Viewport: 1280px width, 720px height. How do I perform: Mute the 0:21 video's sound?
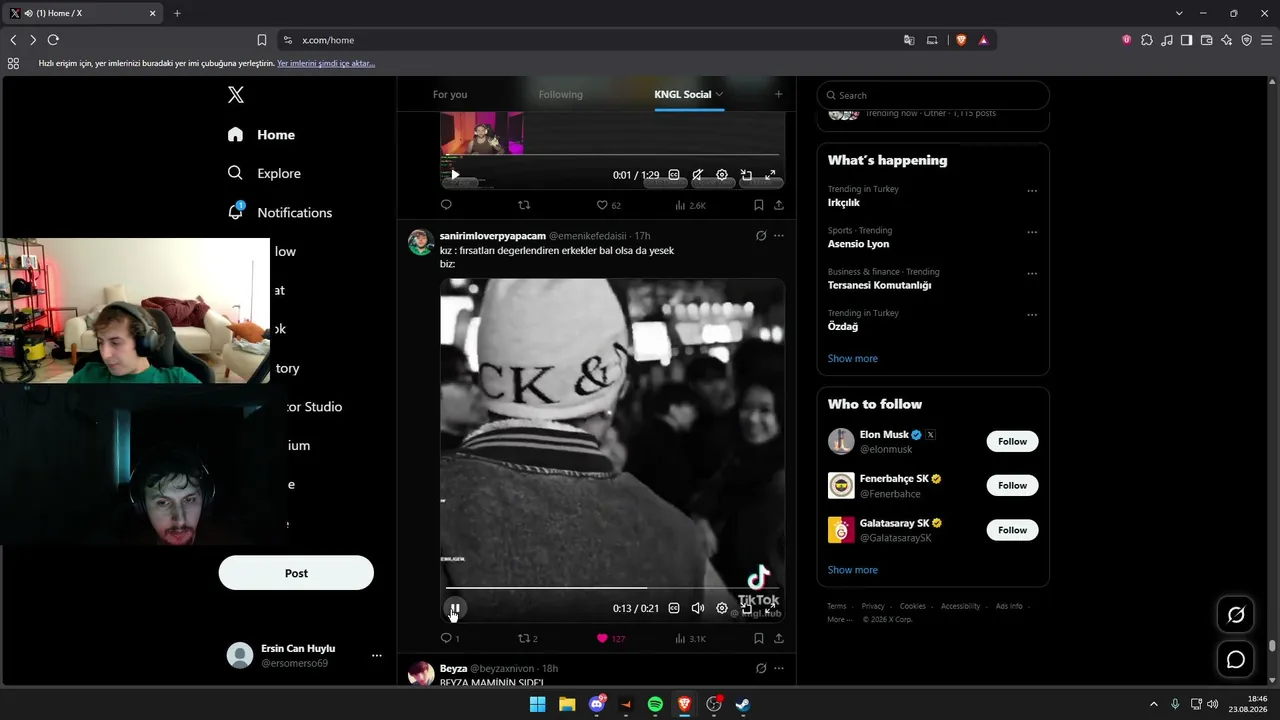pos(698,608)
